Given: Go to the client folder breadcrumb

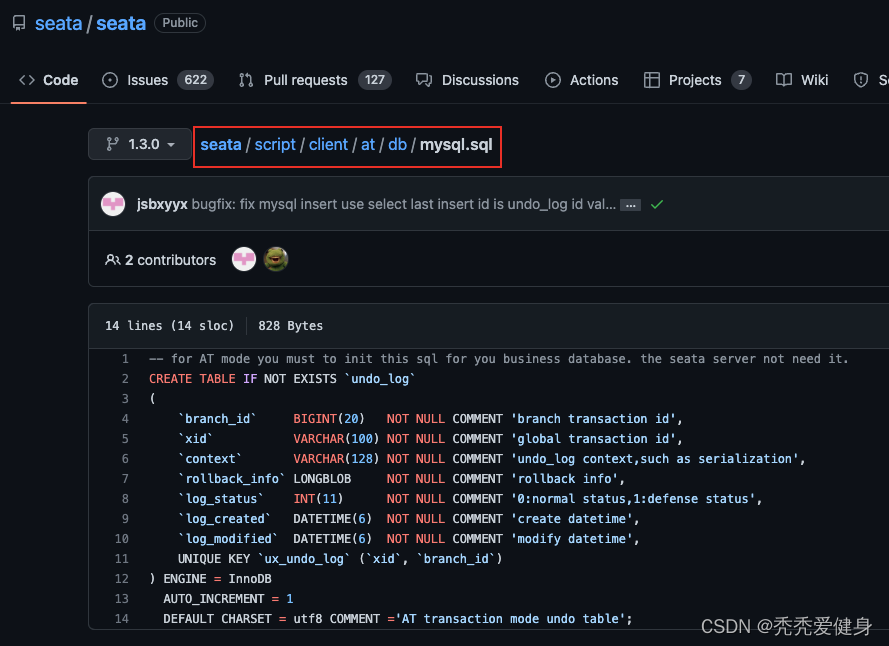Looking at the screenshot, I should pos(328,144).
